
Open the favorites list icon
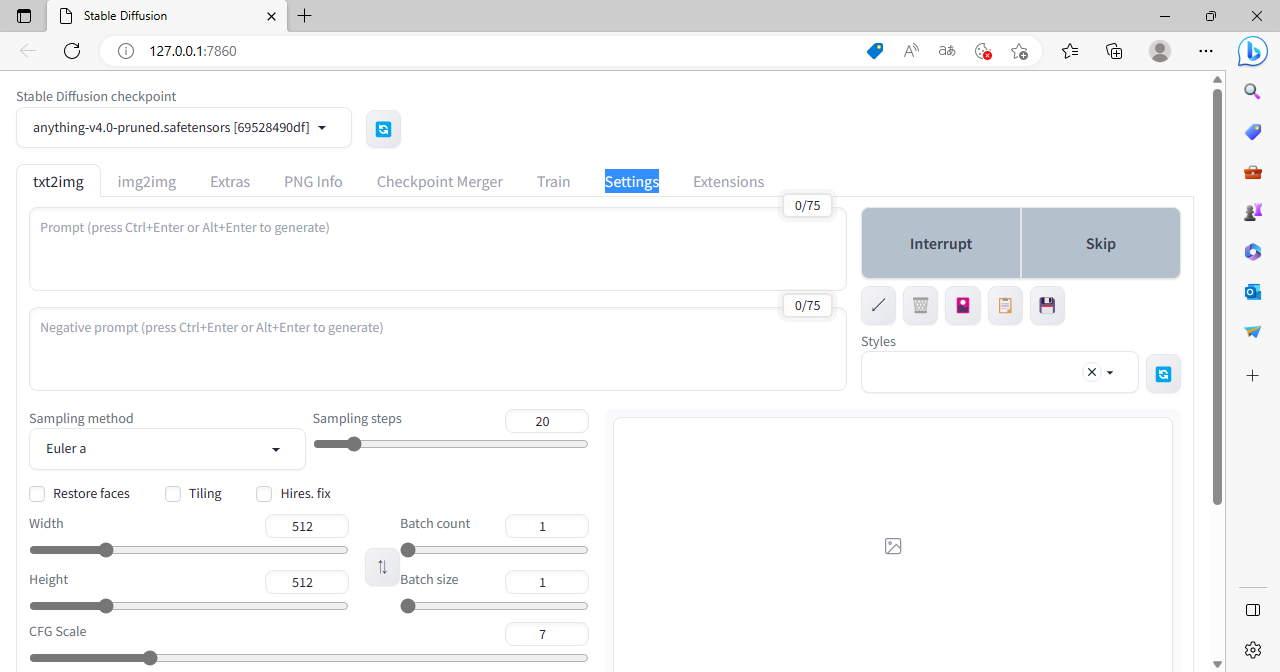point(1070,51)
